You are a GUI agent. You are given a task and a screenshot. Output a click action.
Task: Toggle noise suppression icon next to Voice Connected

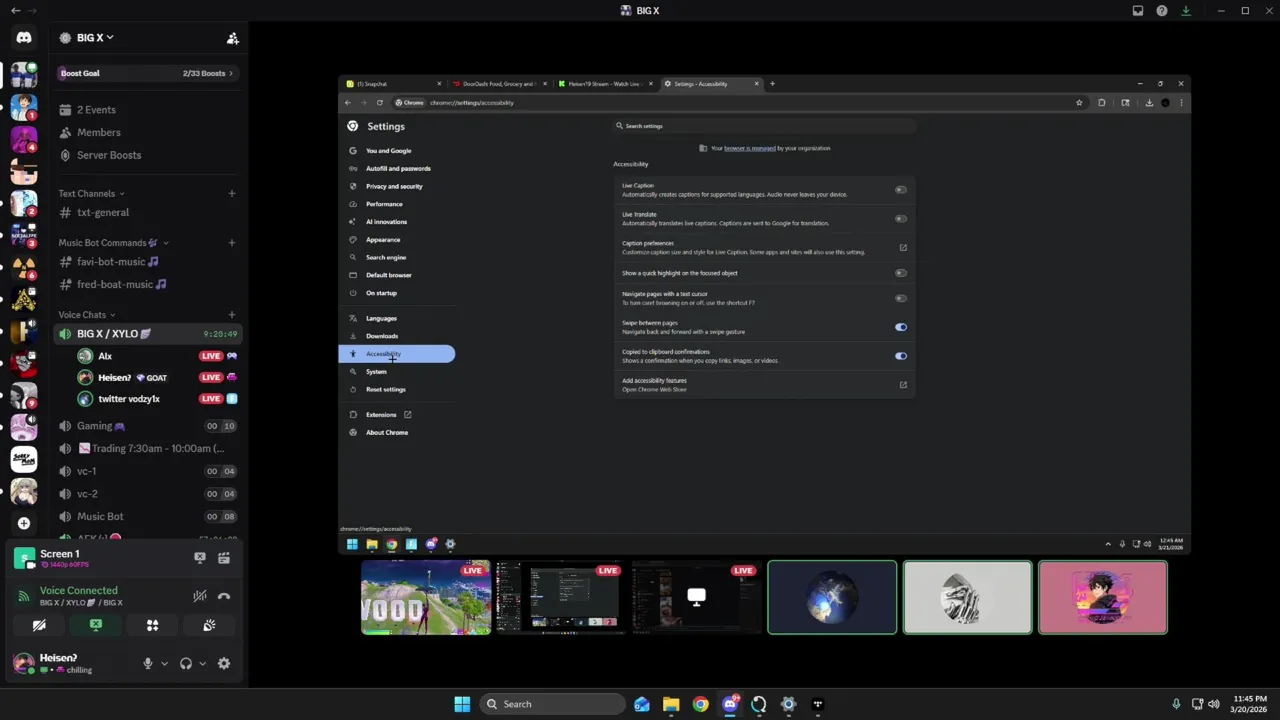(x=200, y=596)
